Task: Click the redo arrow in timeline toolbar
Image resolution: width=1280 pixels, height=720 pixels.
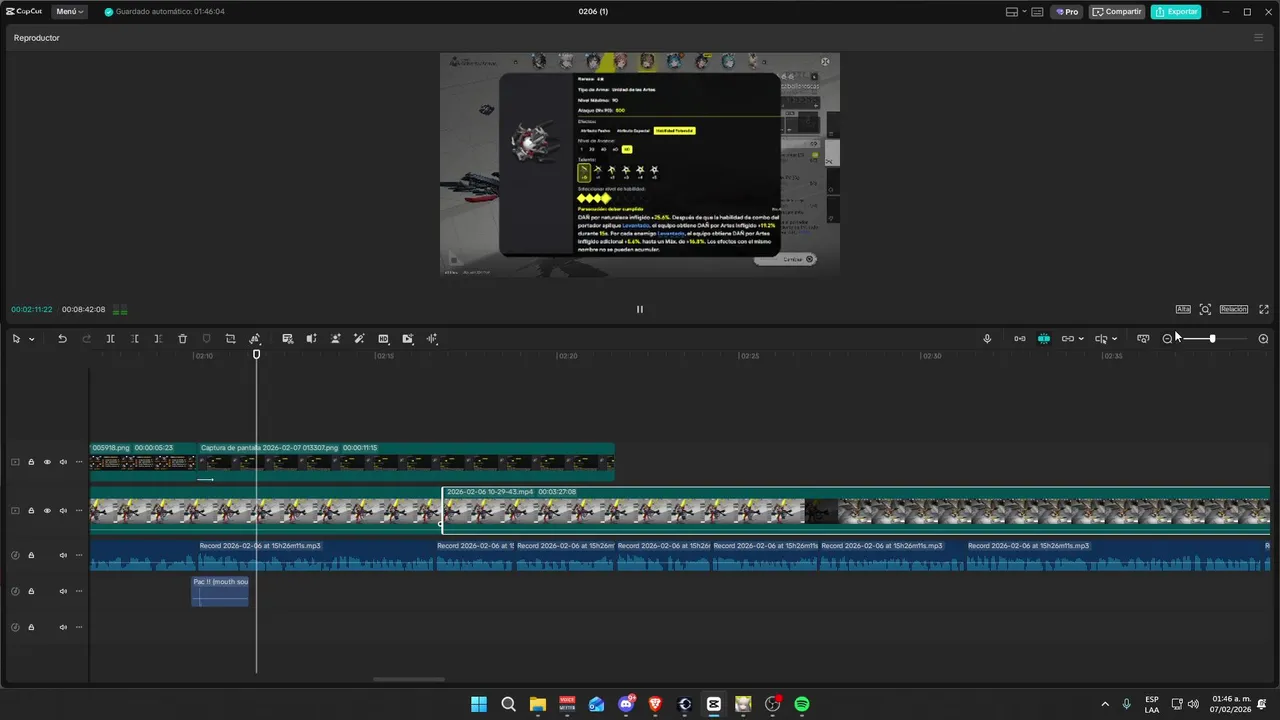Action: tap(86, 339)
